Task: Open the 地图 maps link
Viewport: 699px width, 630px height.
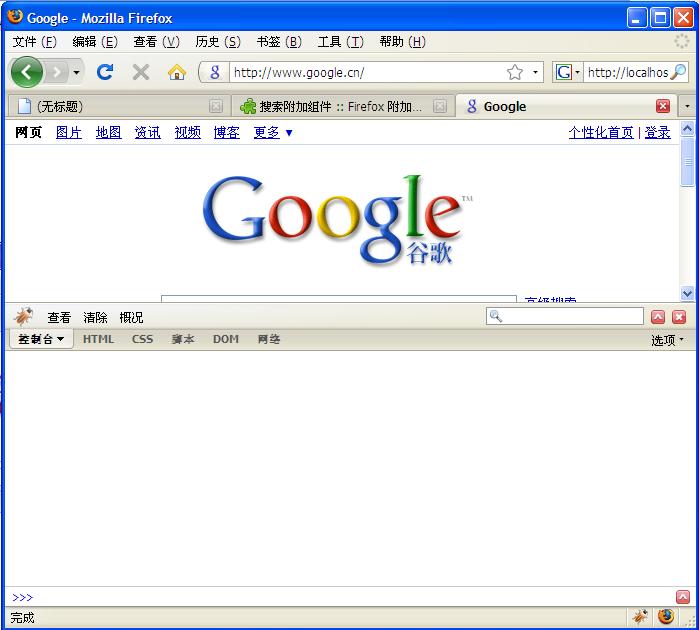Action: [108, 132]
